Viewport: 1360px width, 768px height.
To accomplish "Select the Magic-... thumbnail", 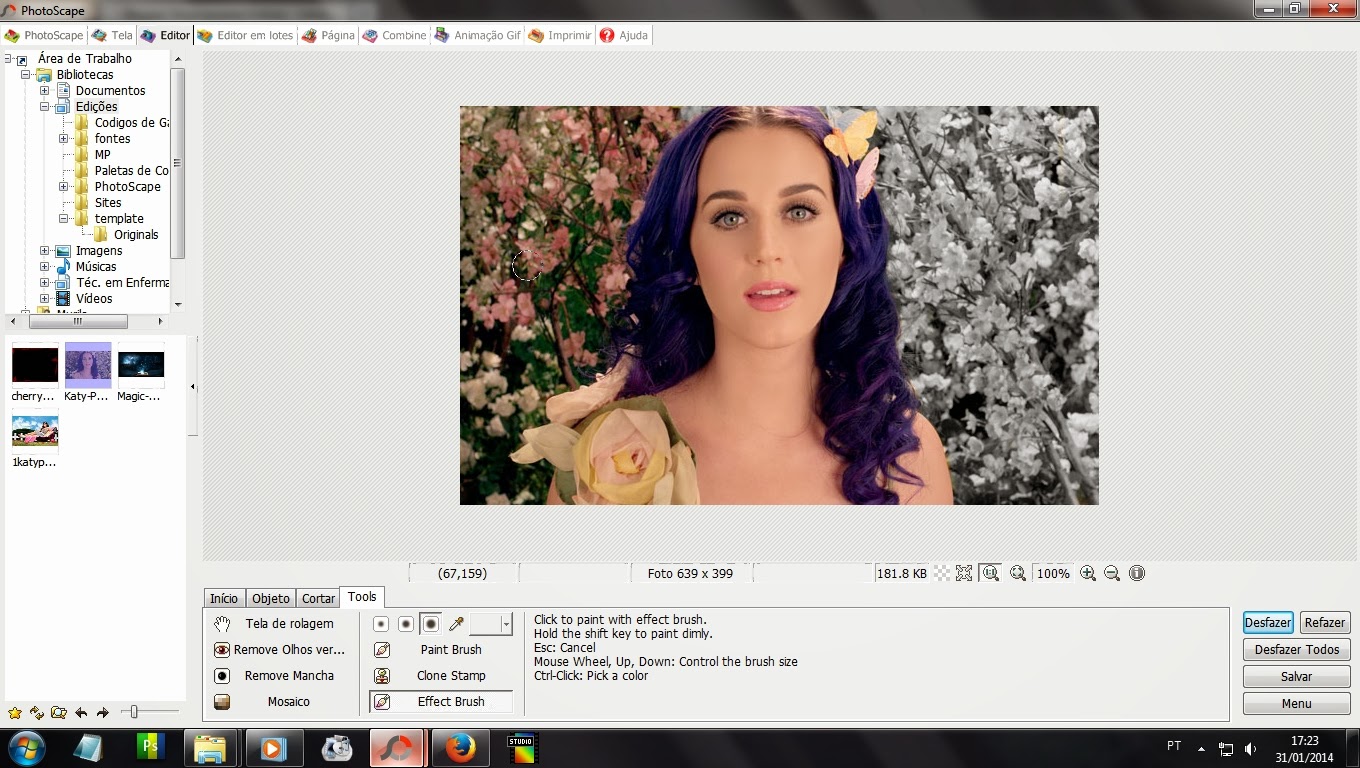I will pyautogui.click(x=140, y=372).
